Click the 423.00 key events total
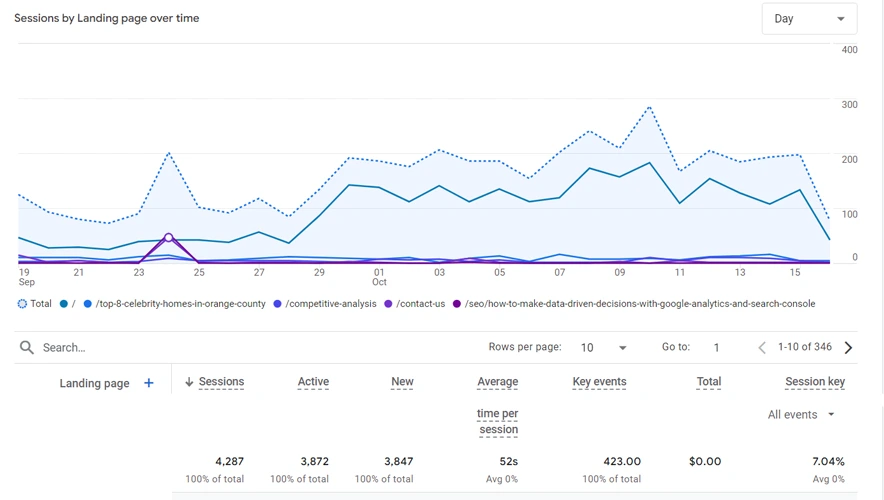This screenshot has height=500, width=884. point(622,461)
